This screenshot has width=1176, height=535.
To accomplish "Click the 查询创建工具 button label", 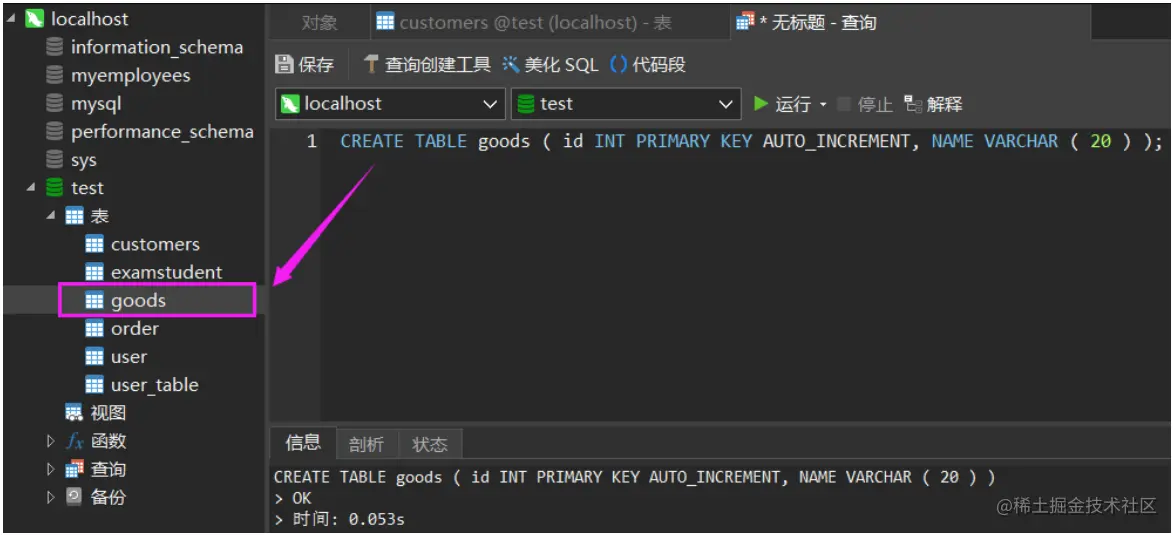I will click(437, 65).
